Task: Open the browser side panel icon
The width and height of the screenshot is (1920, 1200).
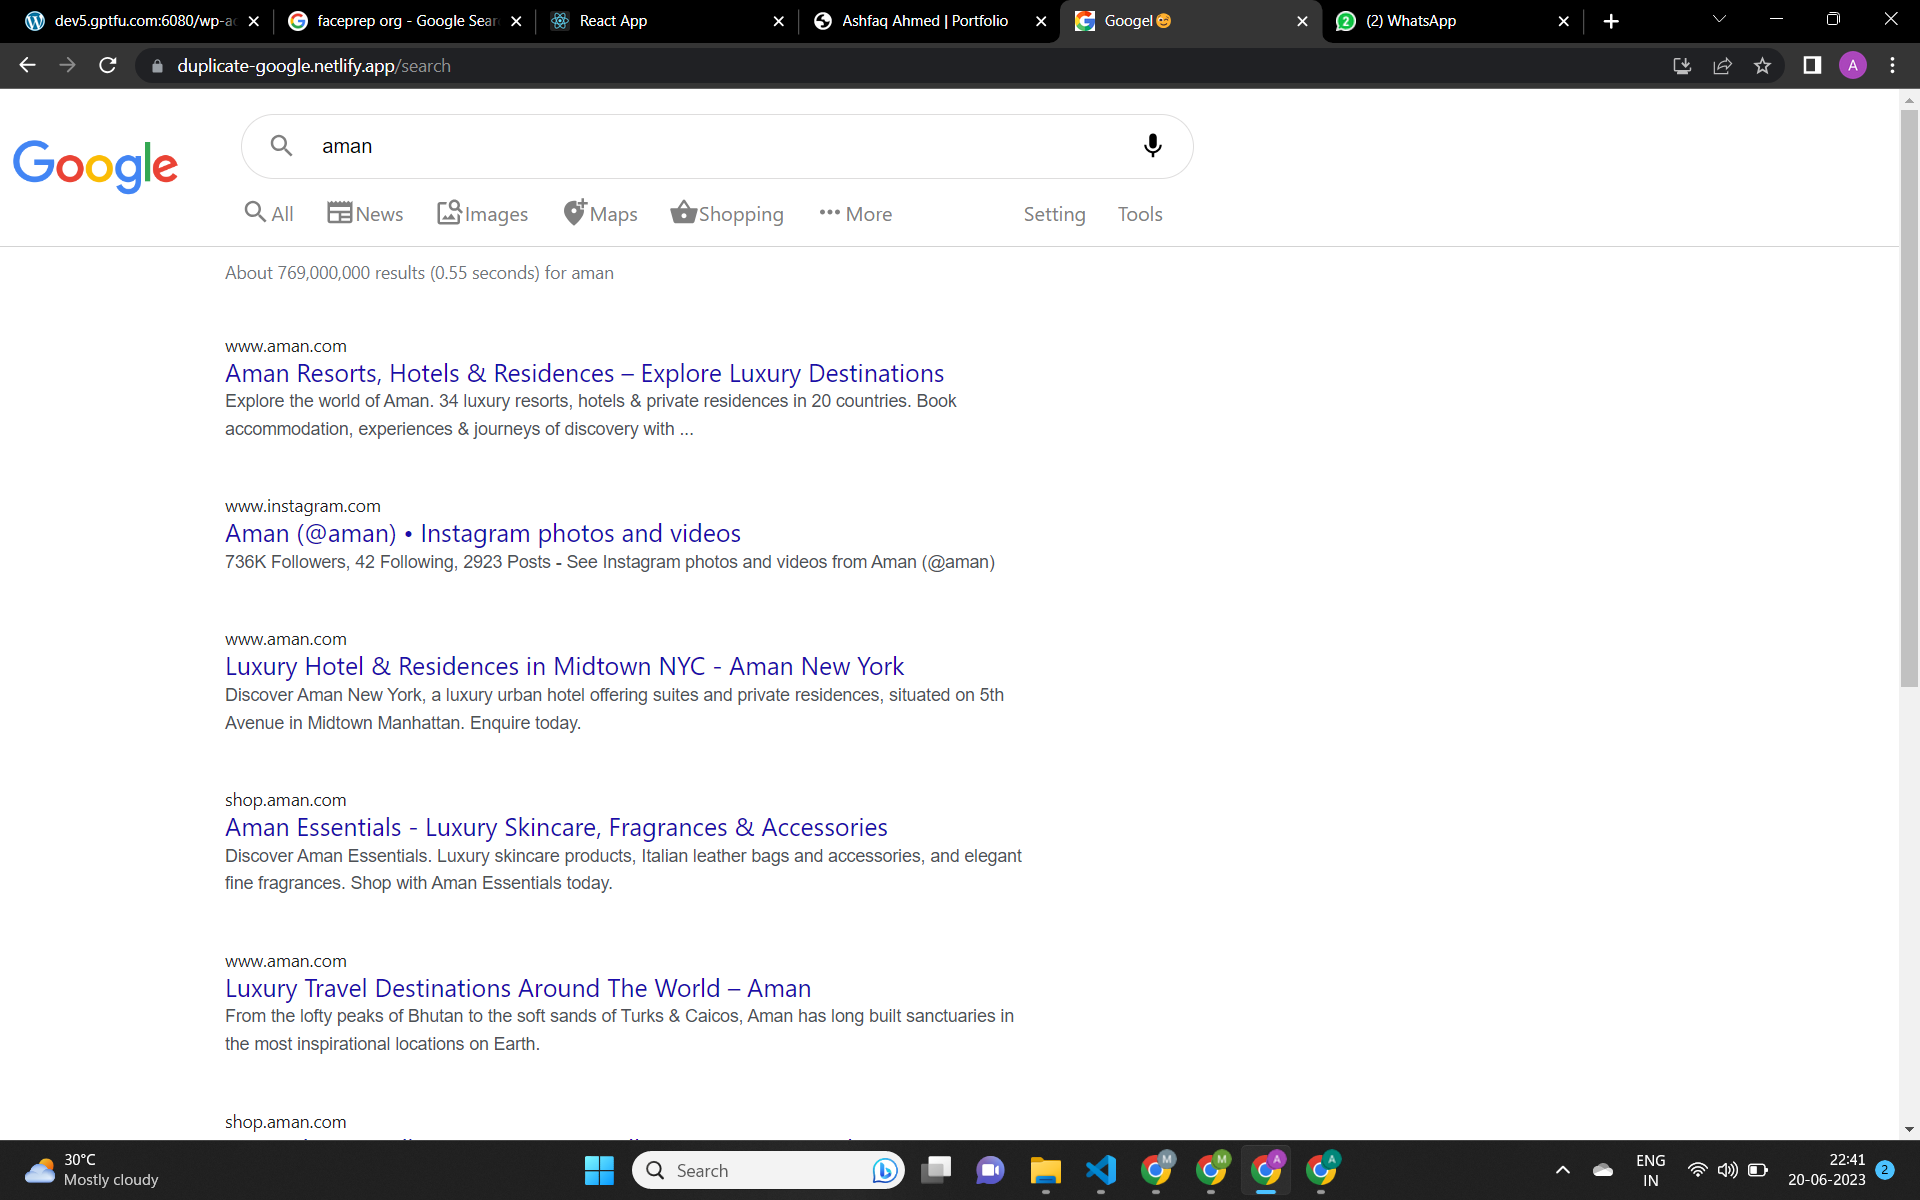Action: [1812, 65]
